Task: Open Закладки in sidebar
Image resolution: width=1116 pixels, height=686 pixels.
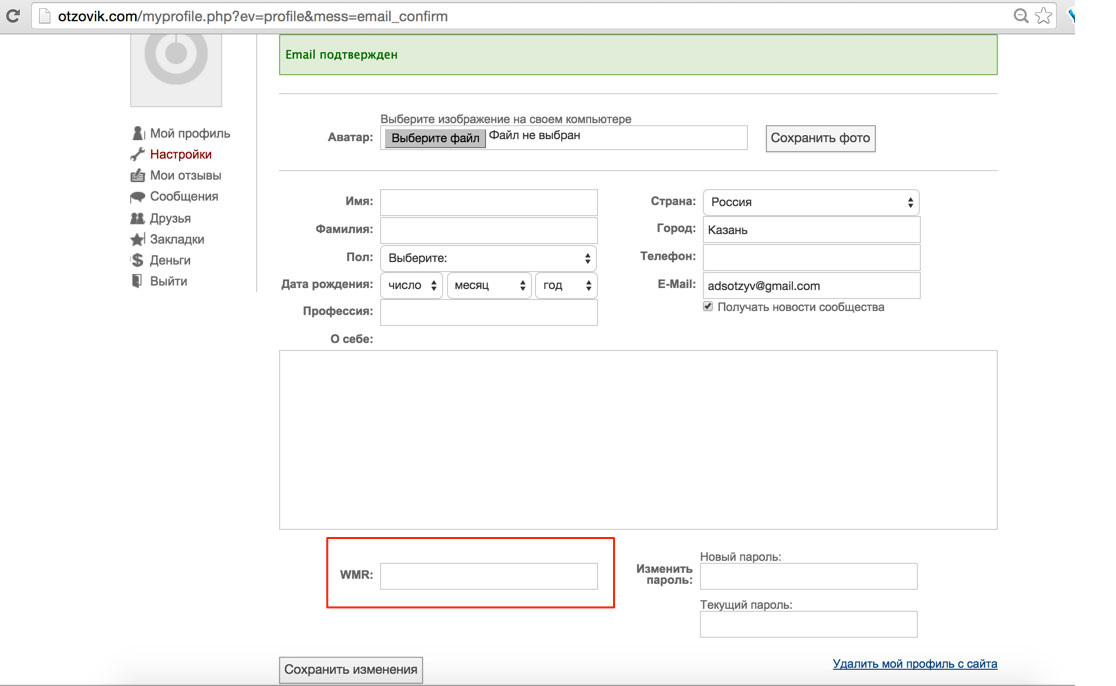Action: point(177,239)
